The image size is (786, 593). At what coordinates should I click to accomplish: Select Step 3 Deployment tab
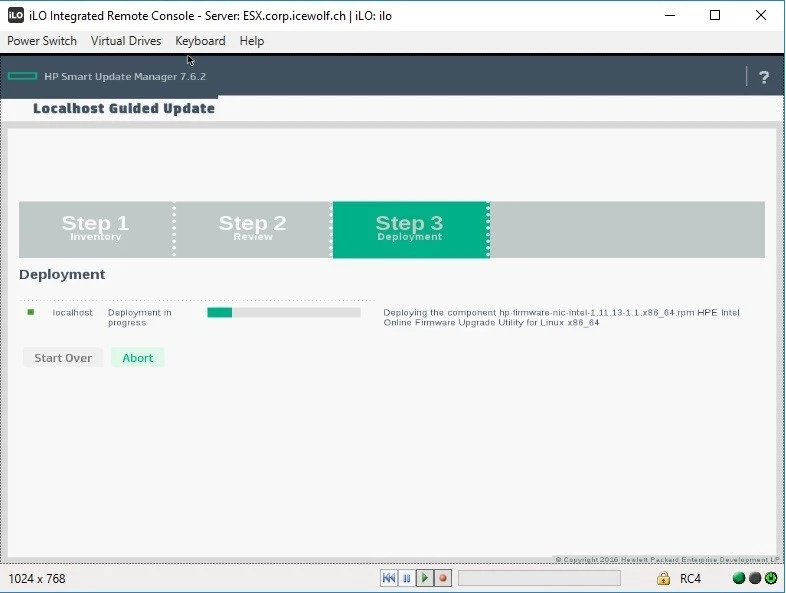click(410, 230)
